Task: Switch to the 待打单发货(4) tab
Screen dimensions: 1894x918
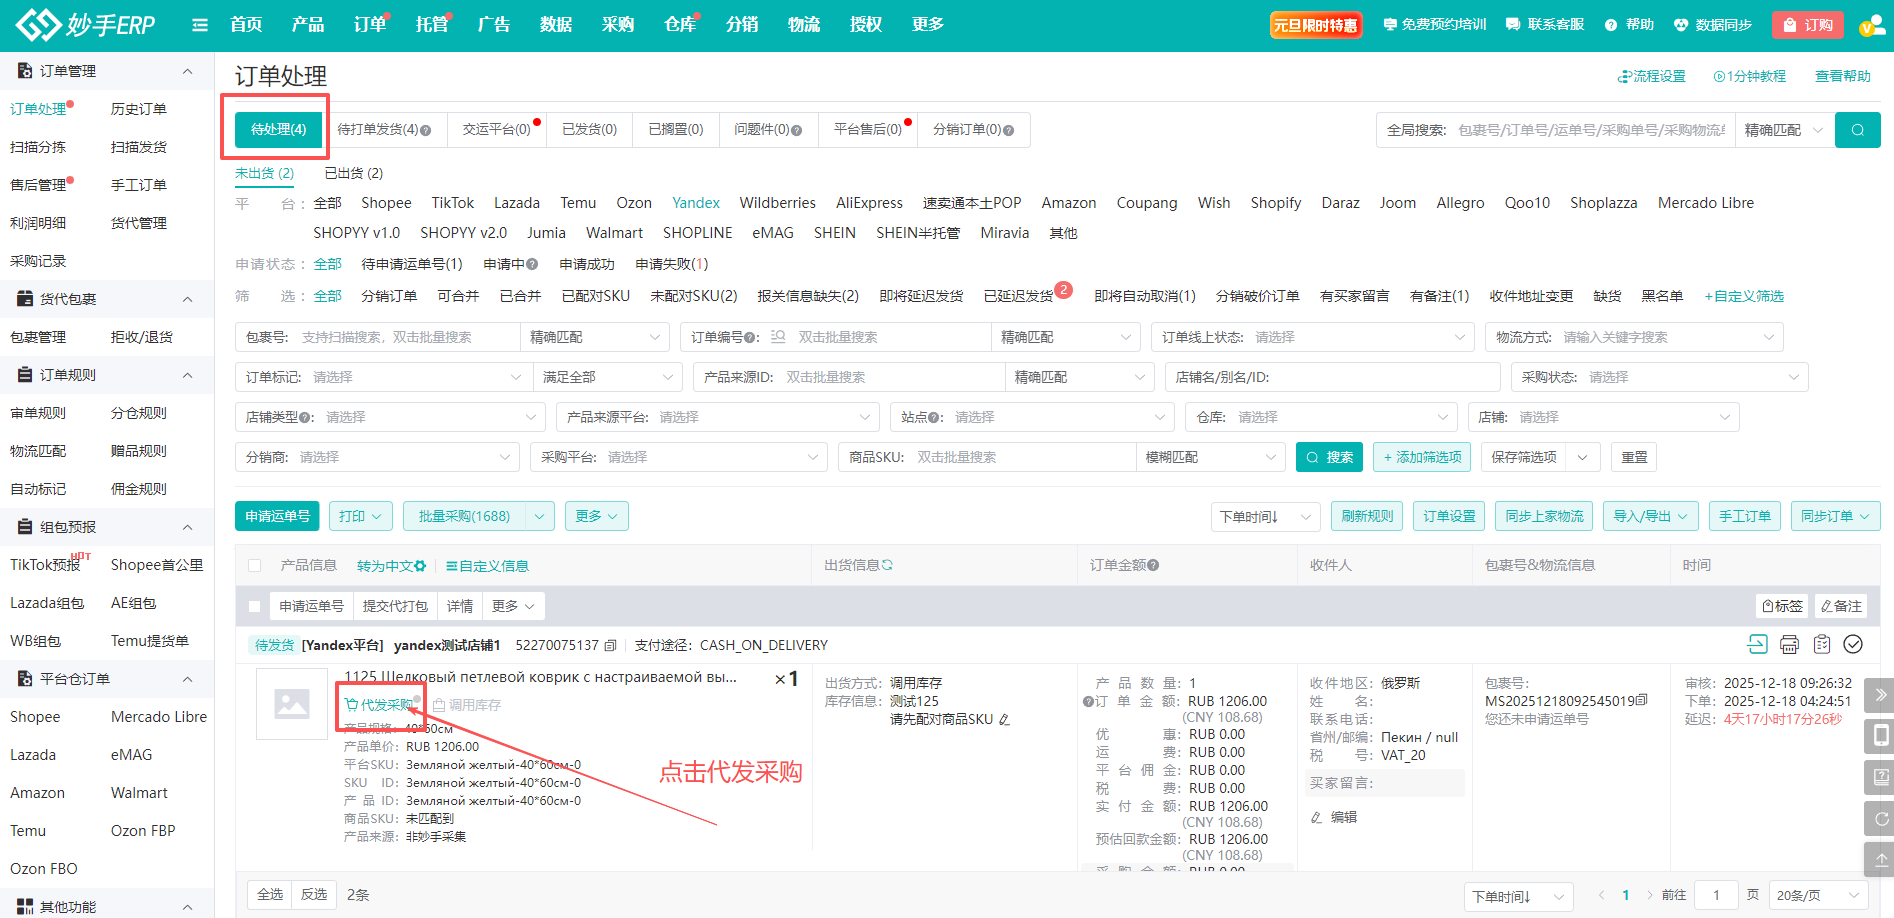Action: coord(383,130)
